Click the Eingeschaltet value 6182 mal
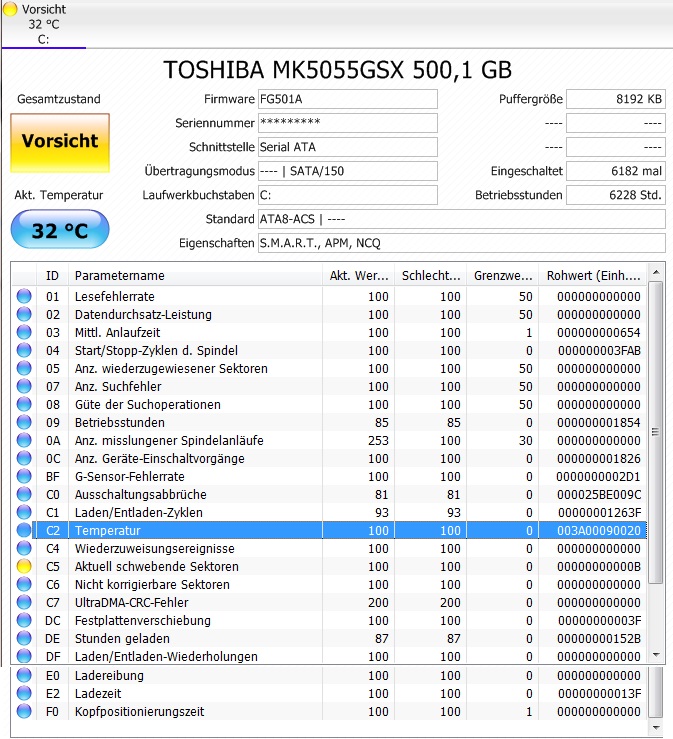 pyautogui.click(x=616, y=171)
